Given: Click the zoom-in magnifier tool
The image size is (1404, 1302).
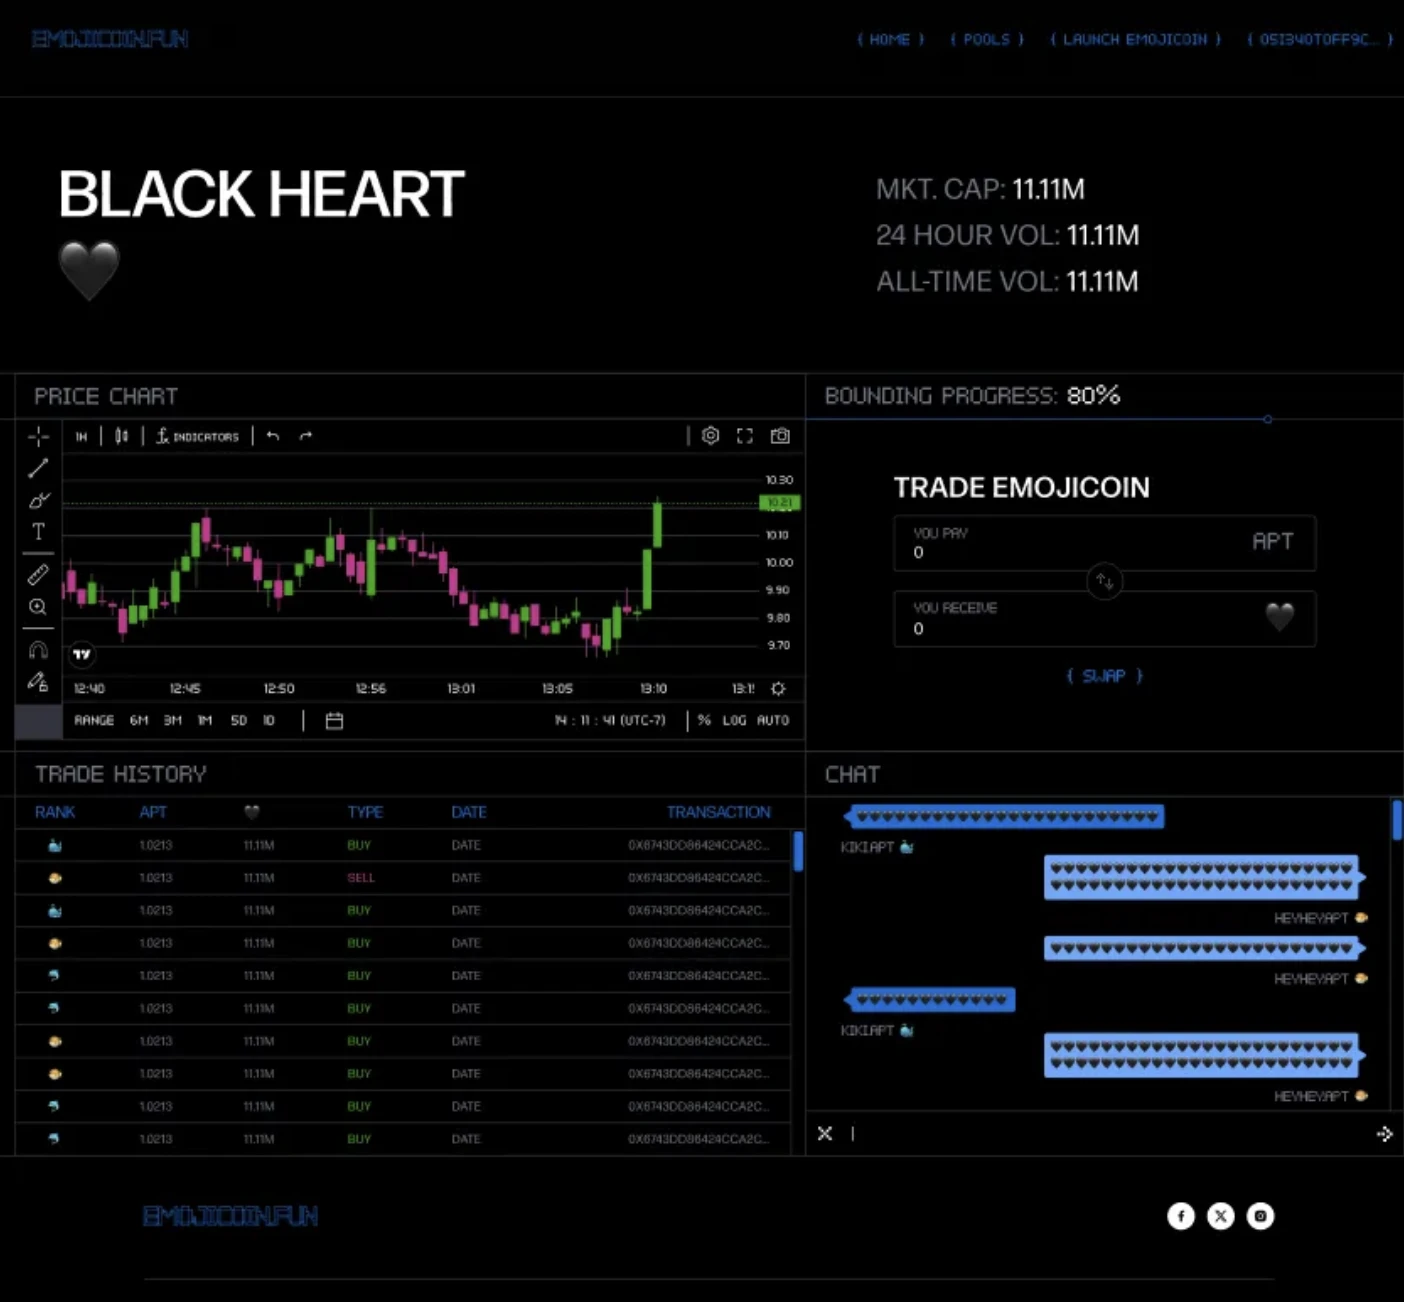Looking at the screenshot, I should [38, 607].
